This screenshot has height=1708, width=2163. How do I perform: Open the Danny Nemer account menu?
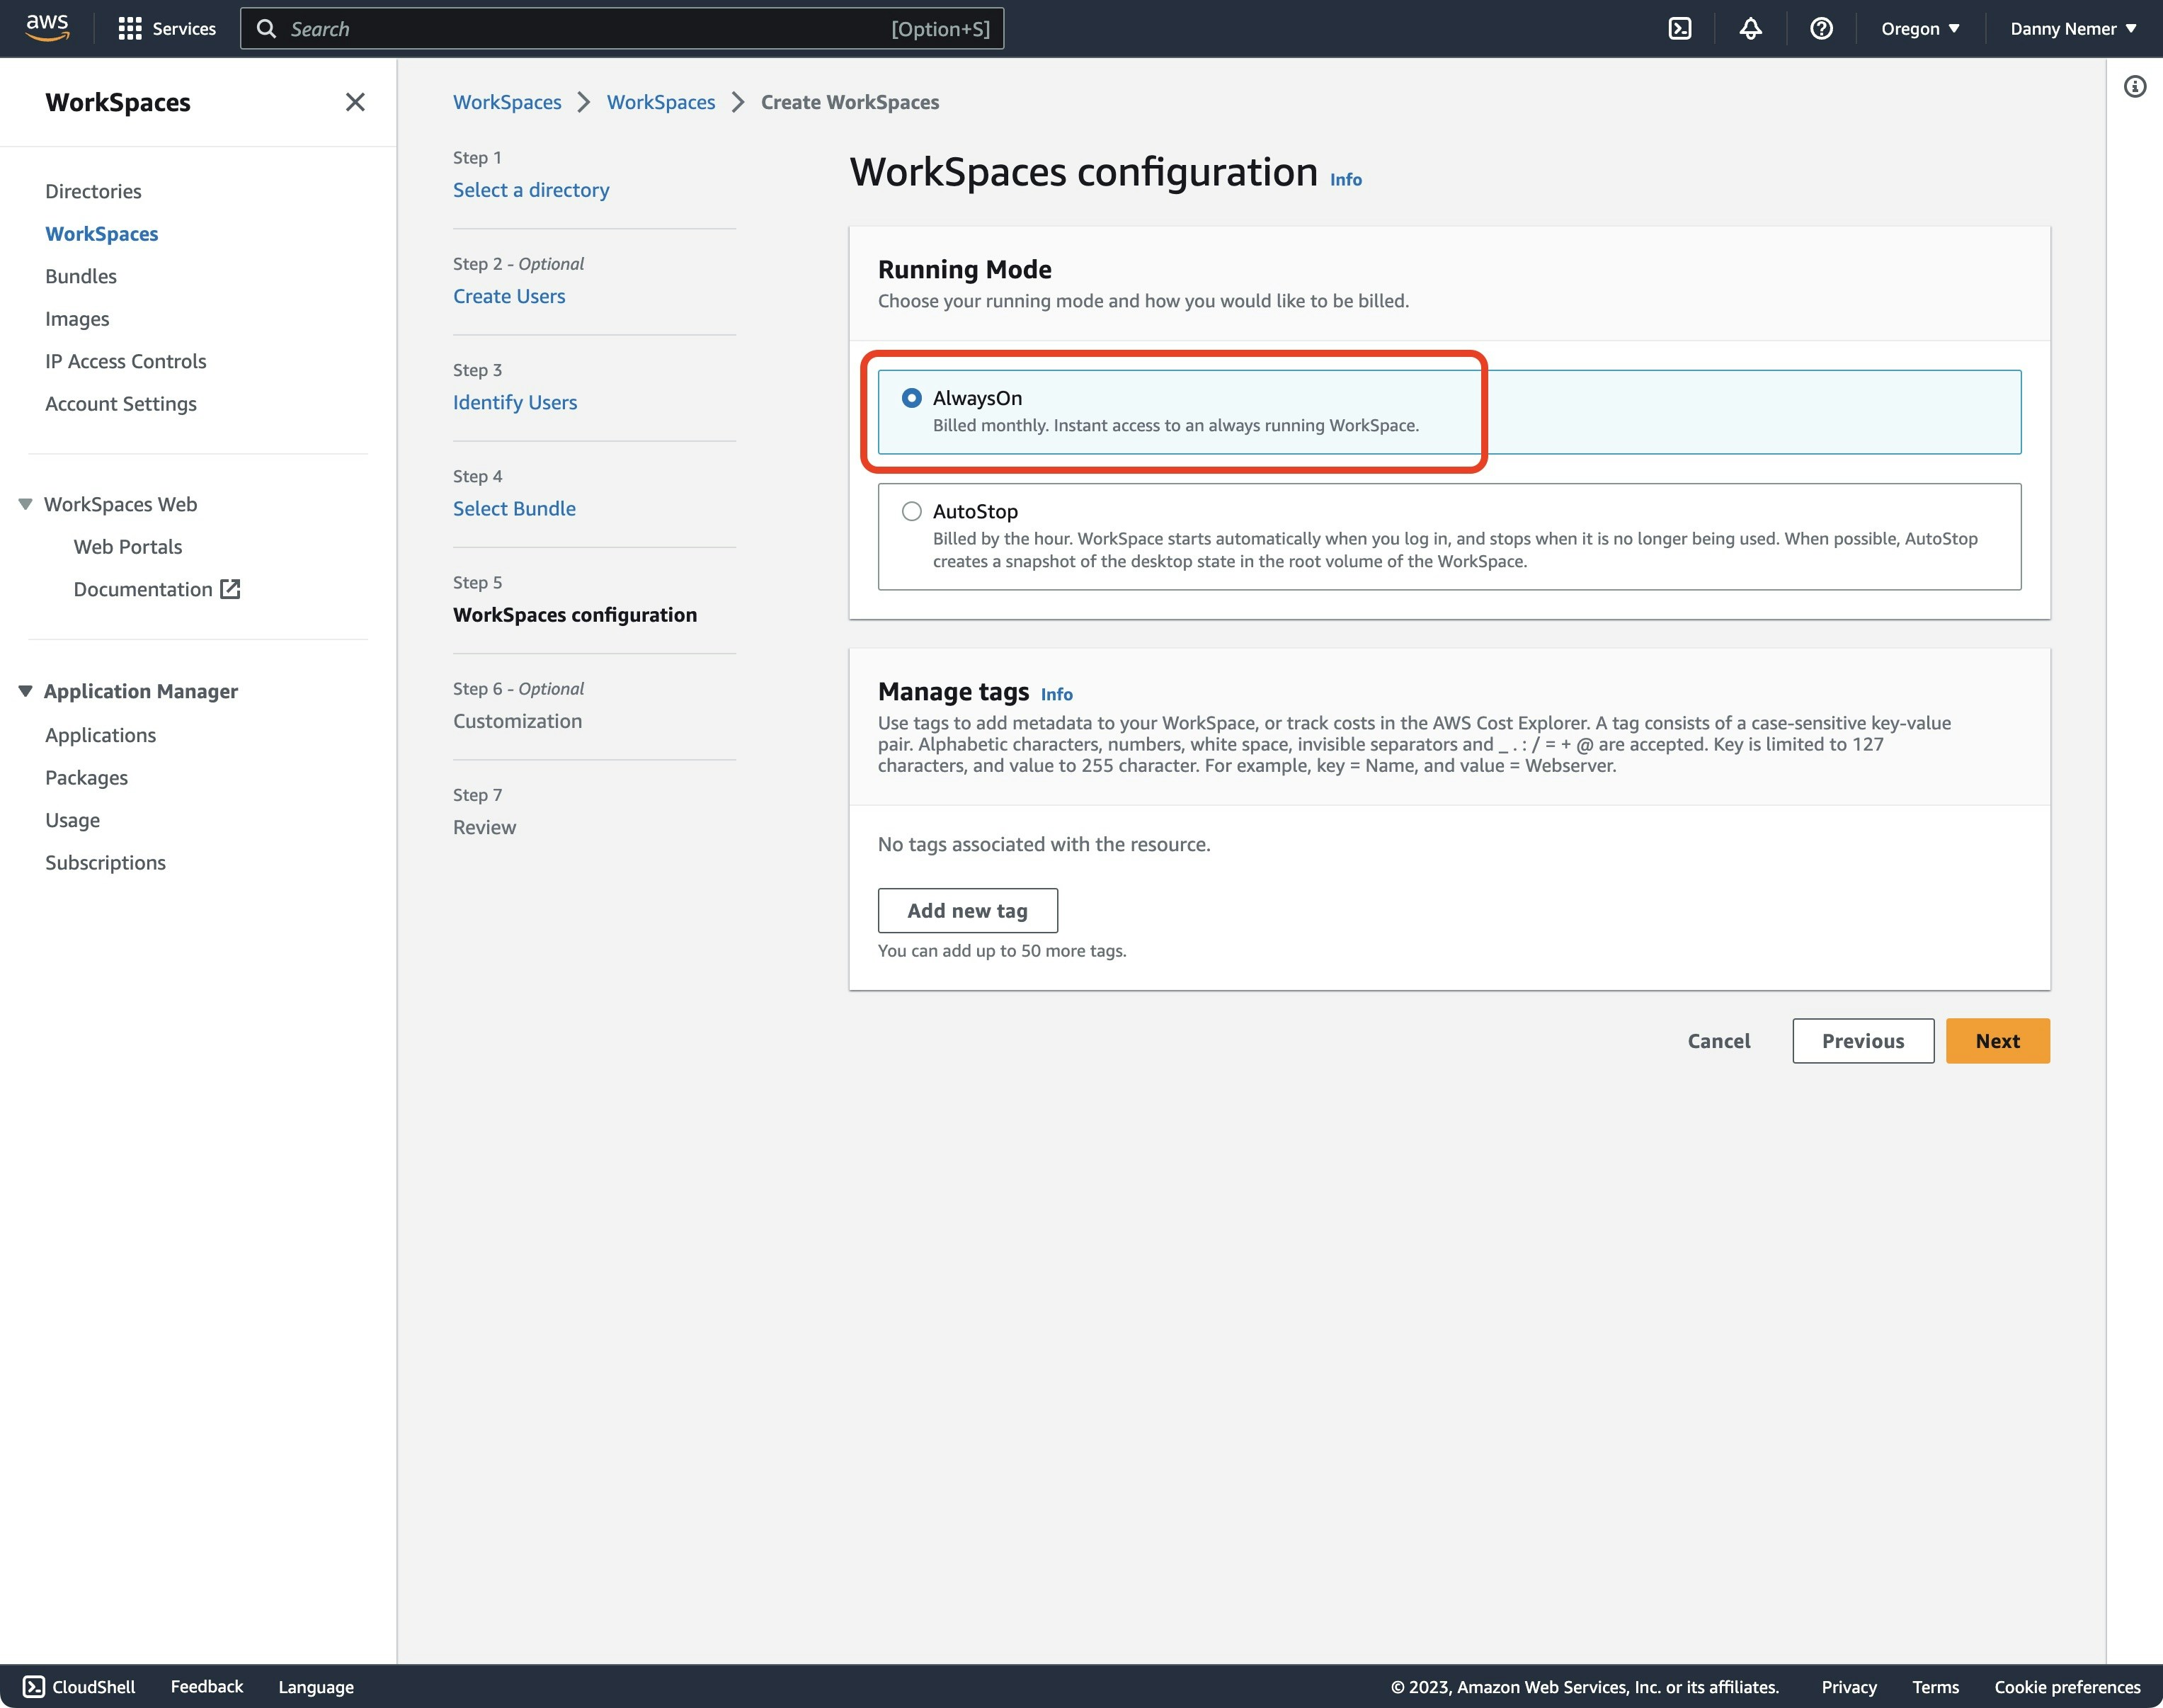(2073, 29)
